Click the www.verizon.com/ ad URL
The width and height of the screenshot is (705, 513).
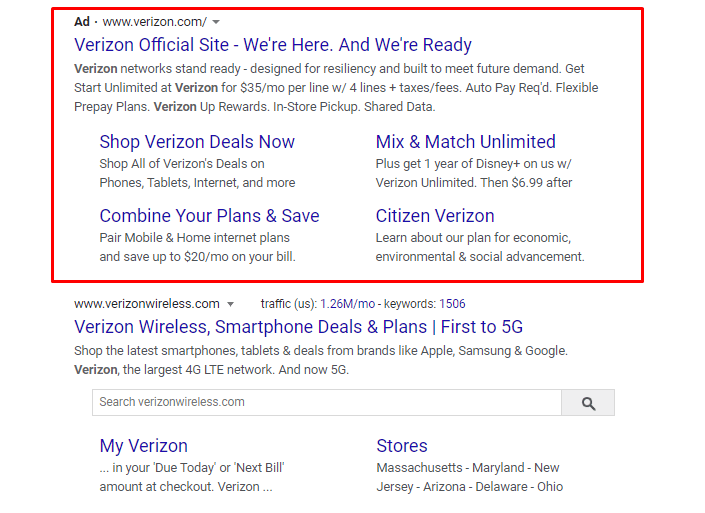[155, 22]
